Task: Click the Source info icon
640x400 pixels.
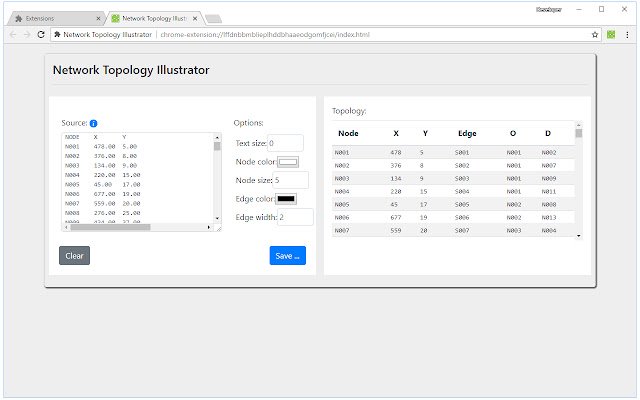Action: click(93, 123)
